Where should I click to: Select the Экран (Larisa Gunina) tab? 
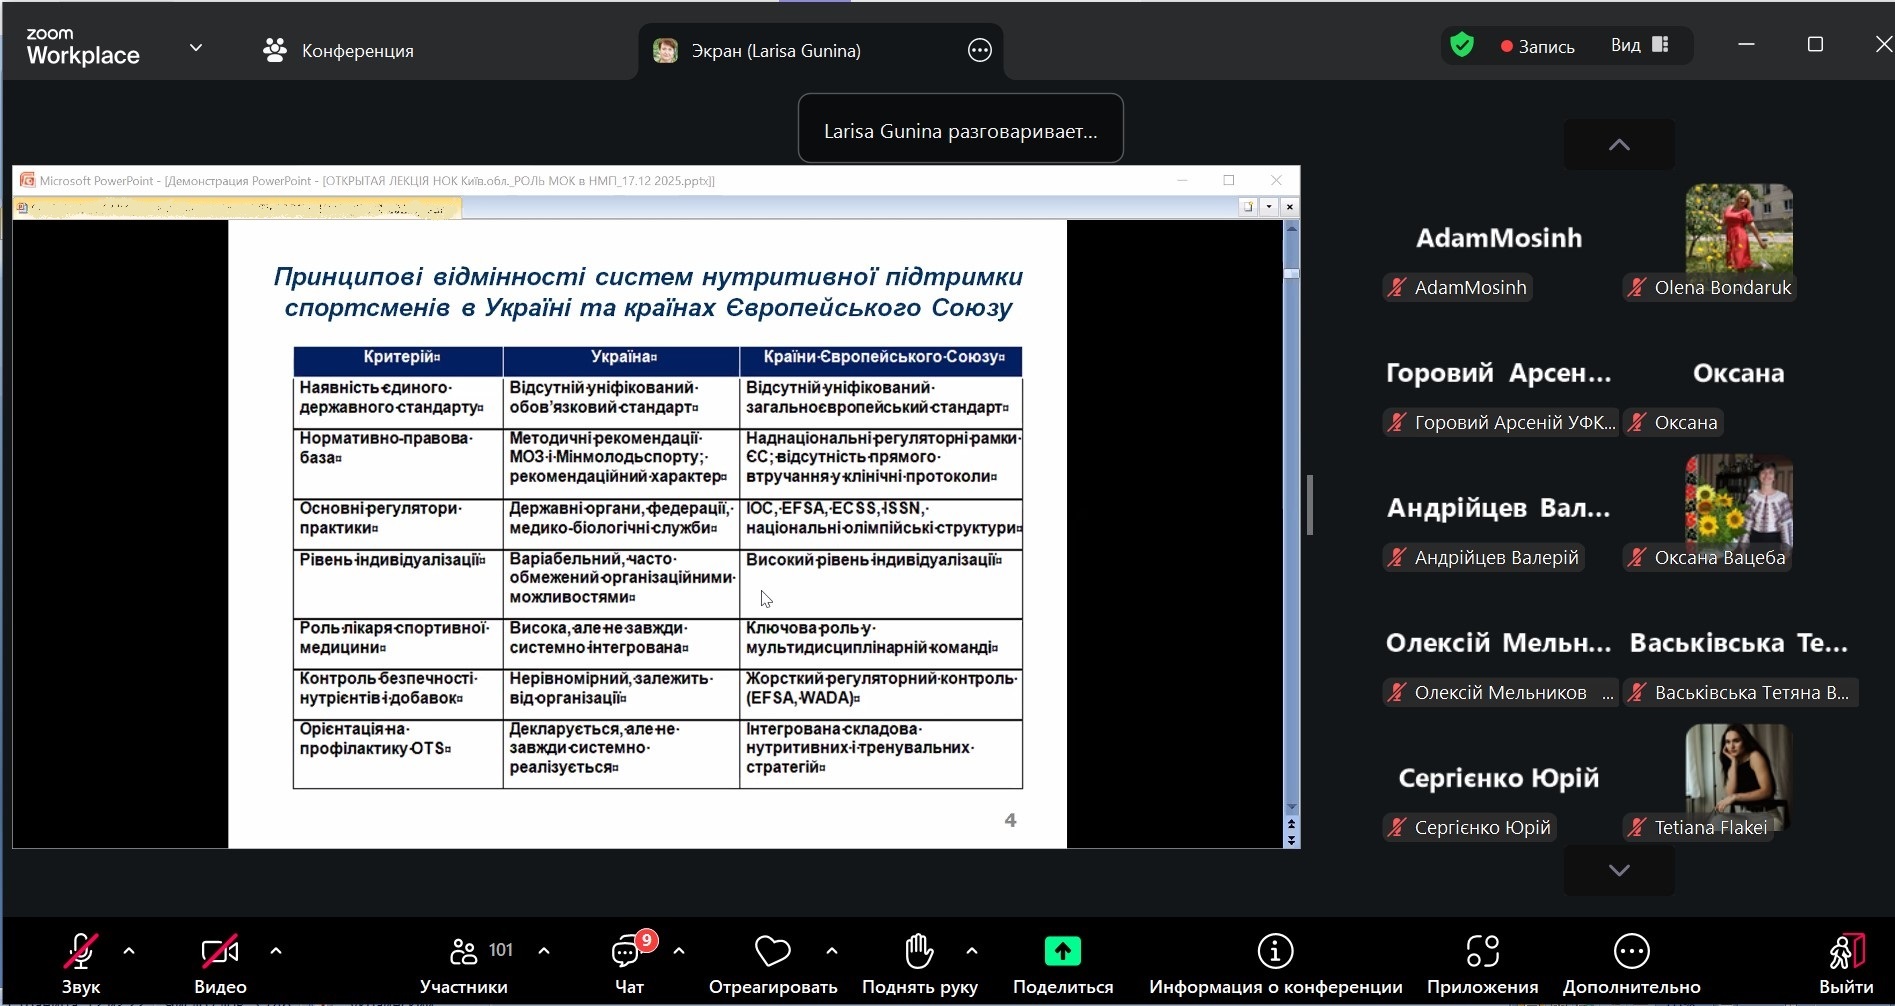click(x=775, y=51)
